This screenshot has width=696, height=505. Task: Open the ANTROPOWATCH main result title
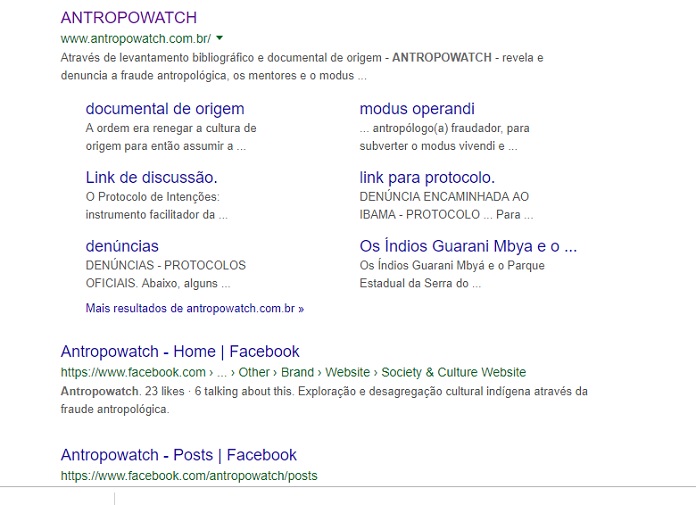pyautogui.click(x=128, y=17)
